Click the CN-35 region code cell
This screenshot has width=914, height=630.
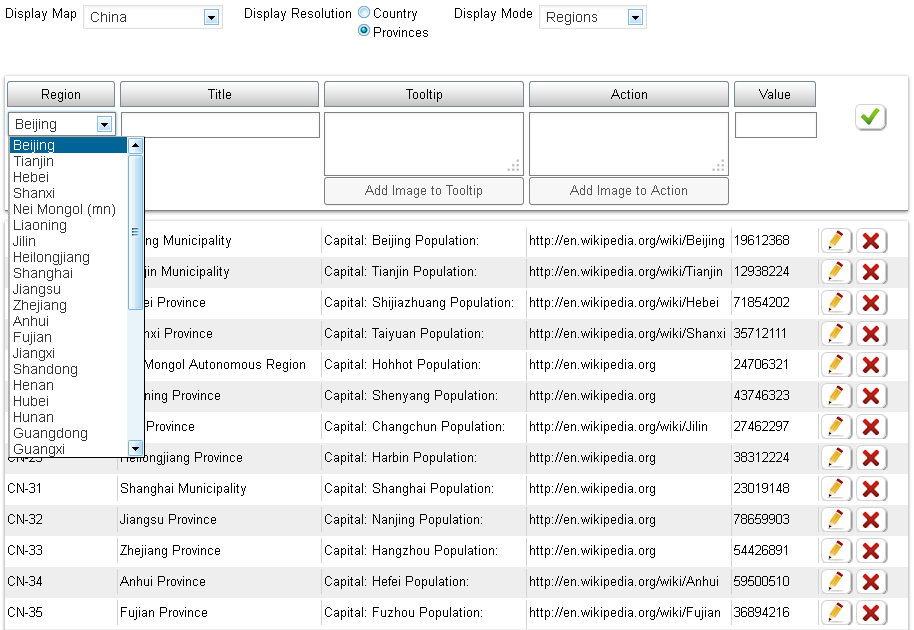(24, 613)
